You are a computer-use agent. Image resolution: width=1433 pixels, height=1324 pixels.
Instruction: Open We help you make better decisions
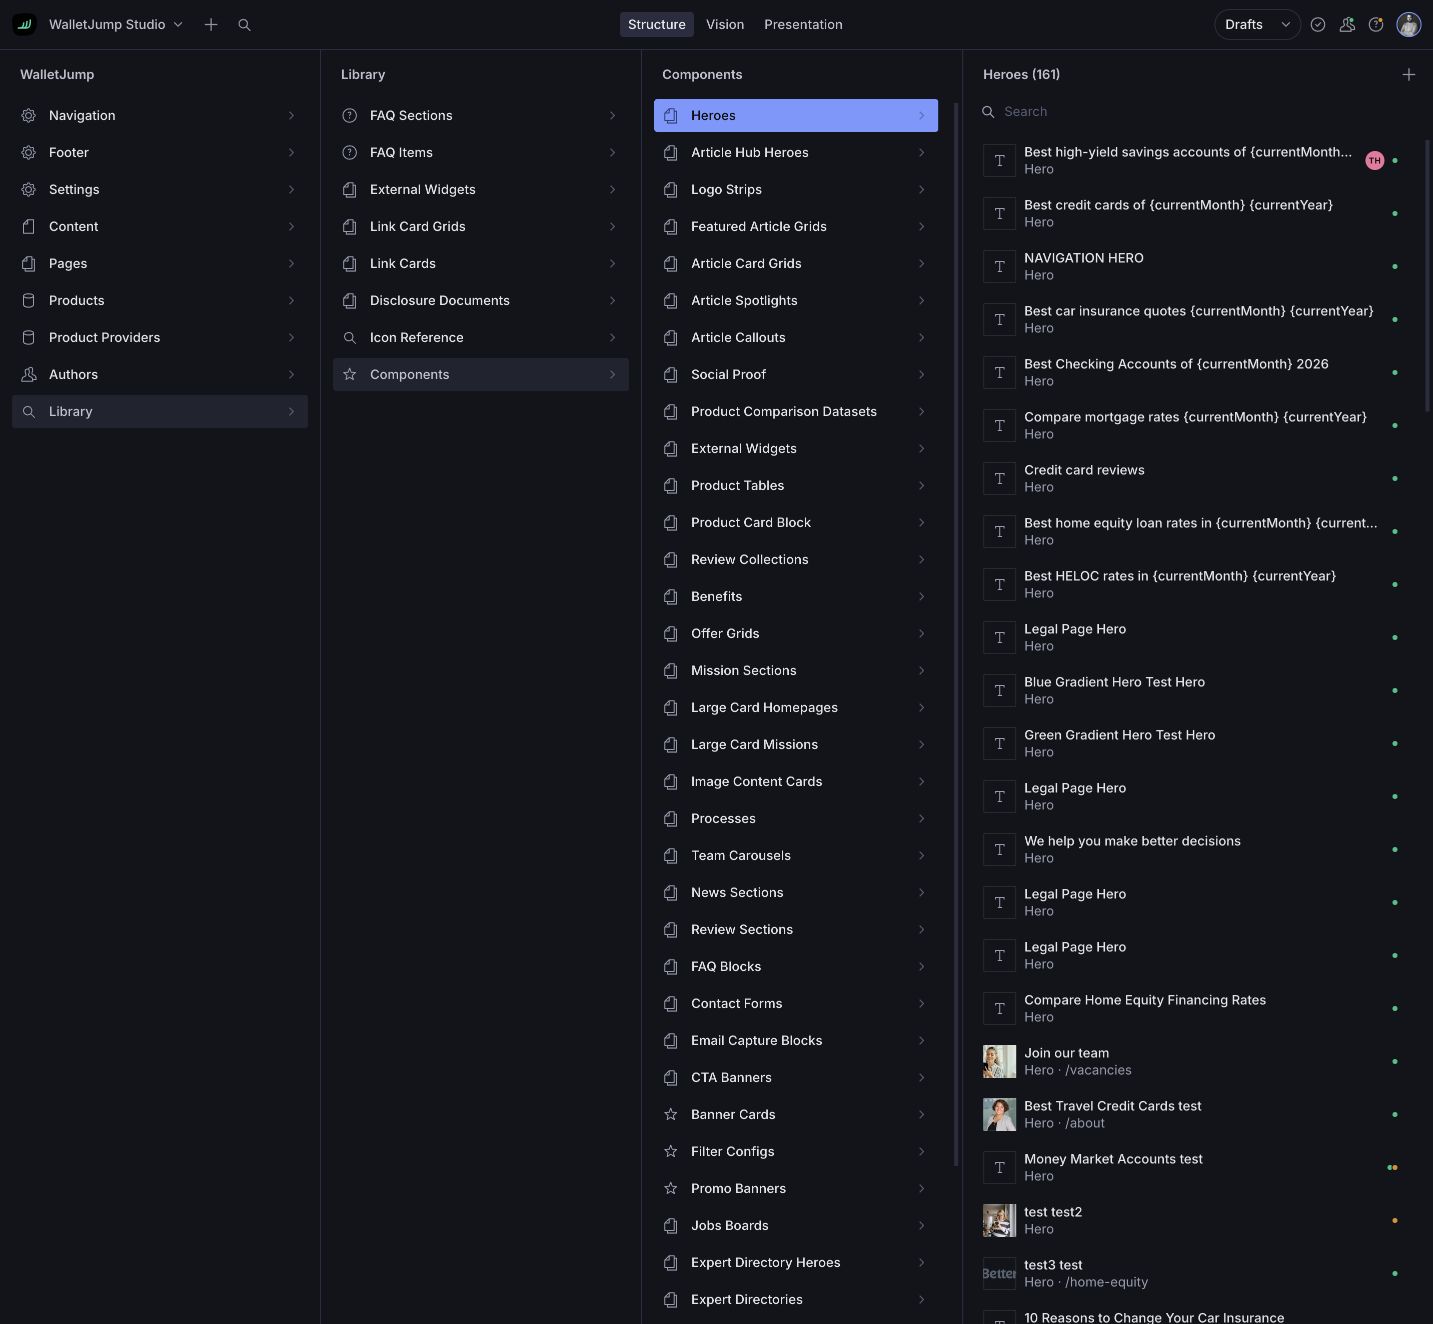click(1193, 849)
